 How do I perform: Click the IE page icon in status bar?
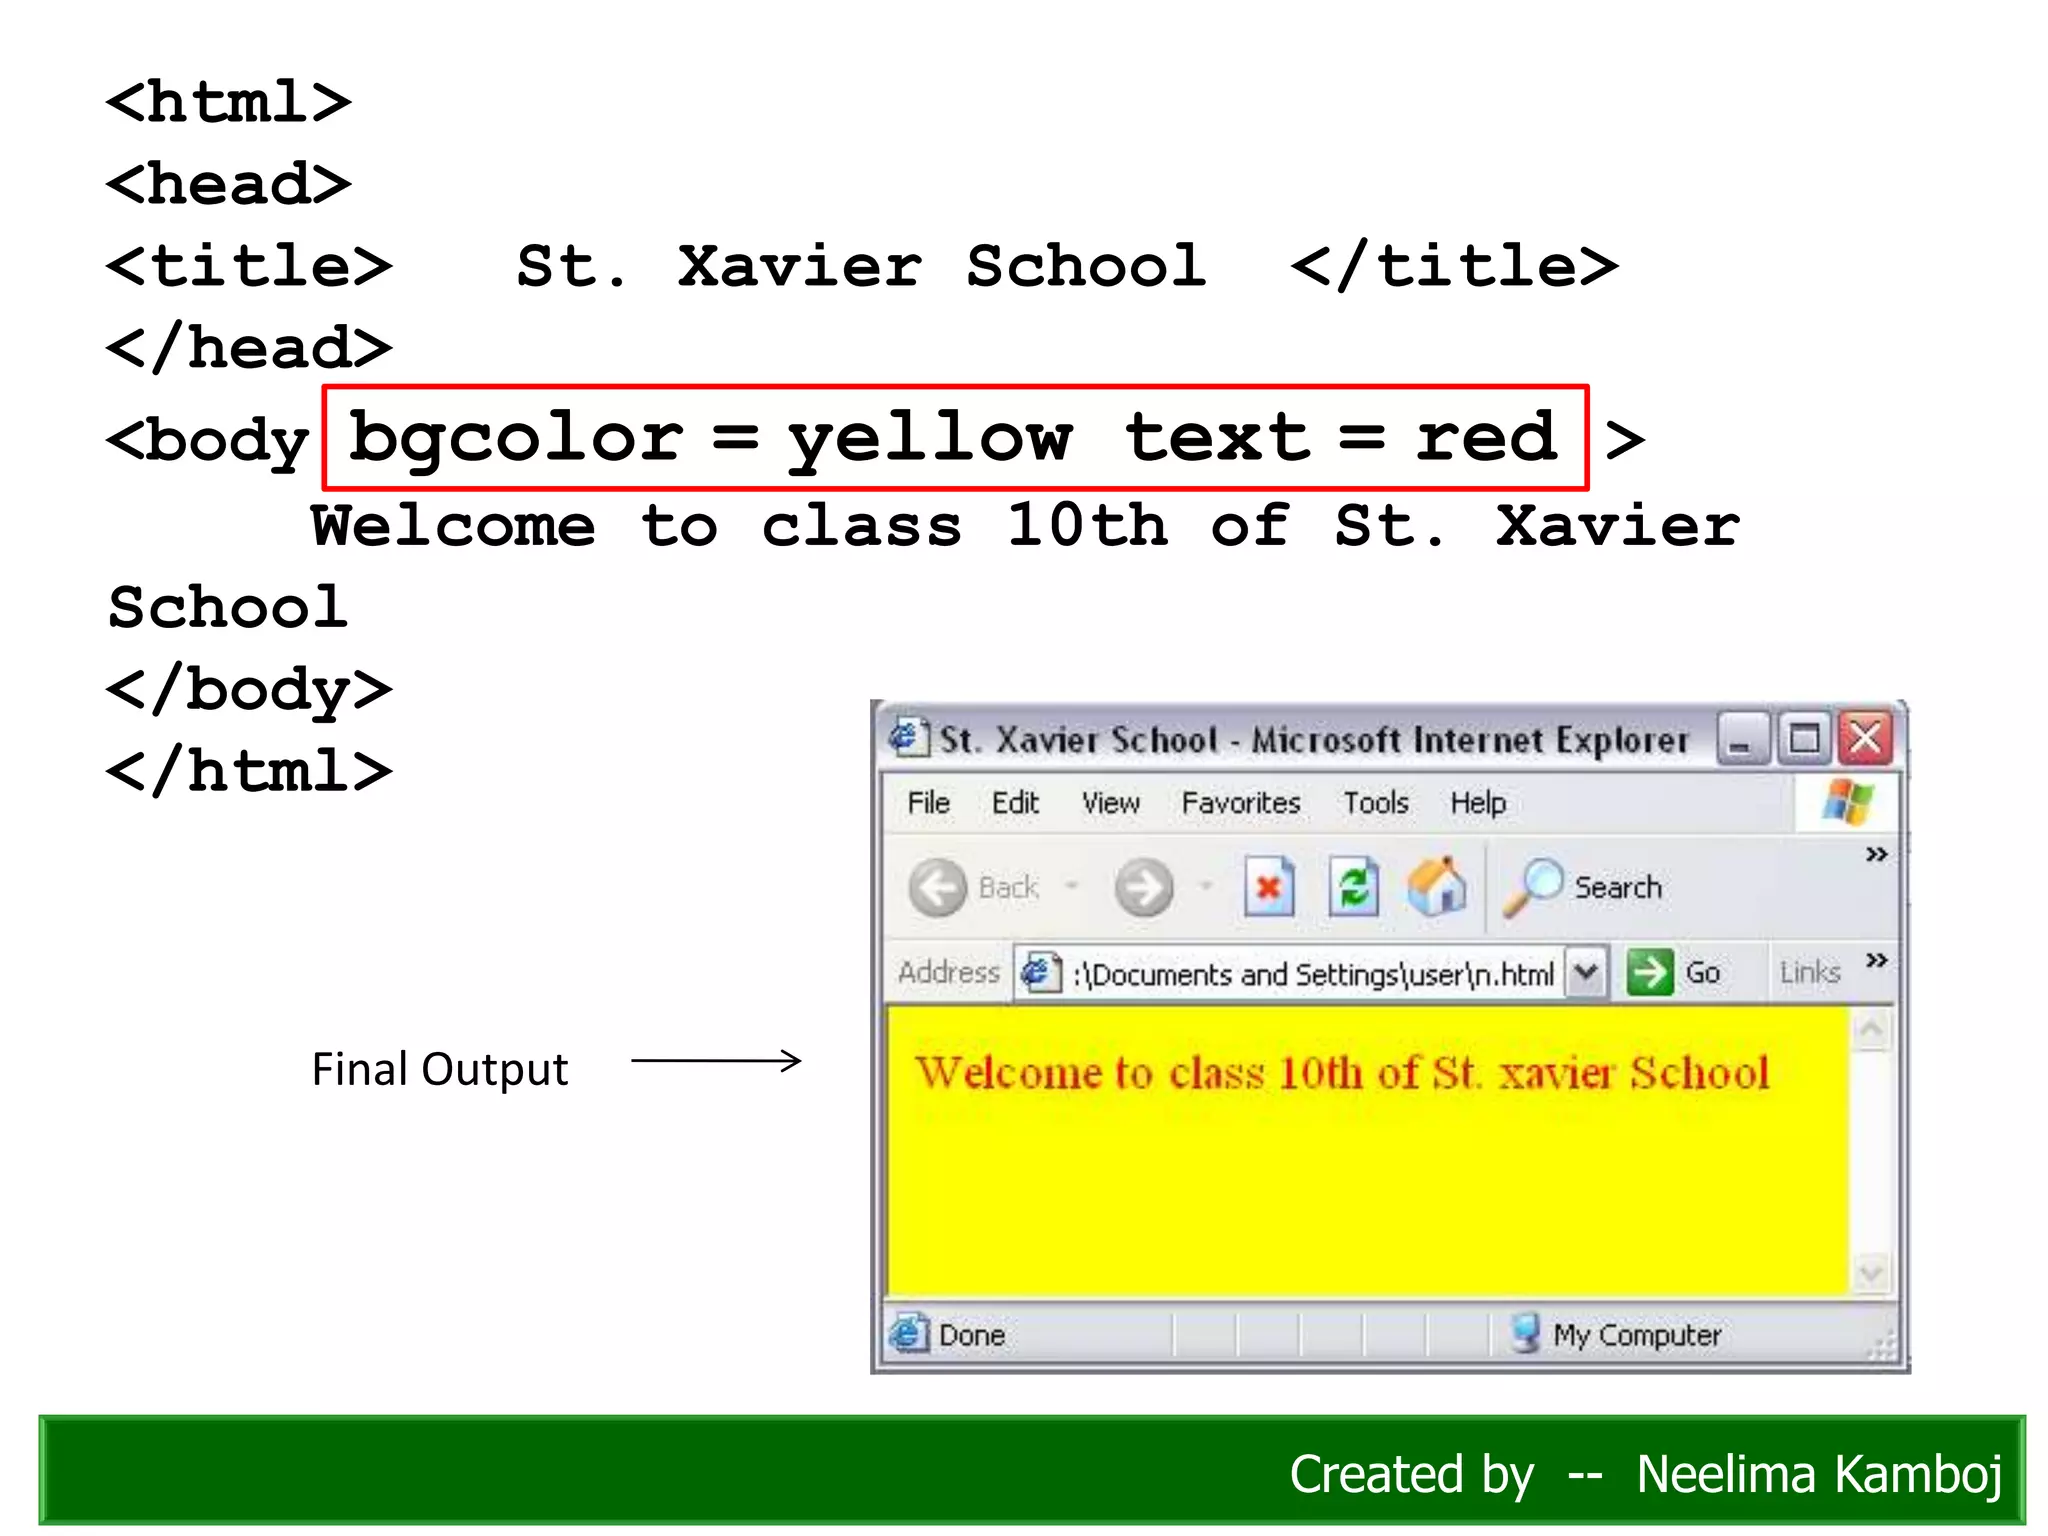tap(909, 1334)
